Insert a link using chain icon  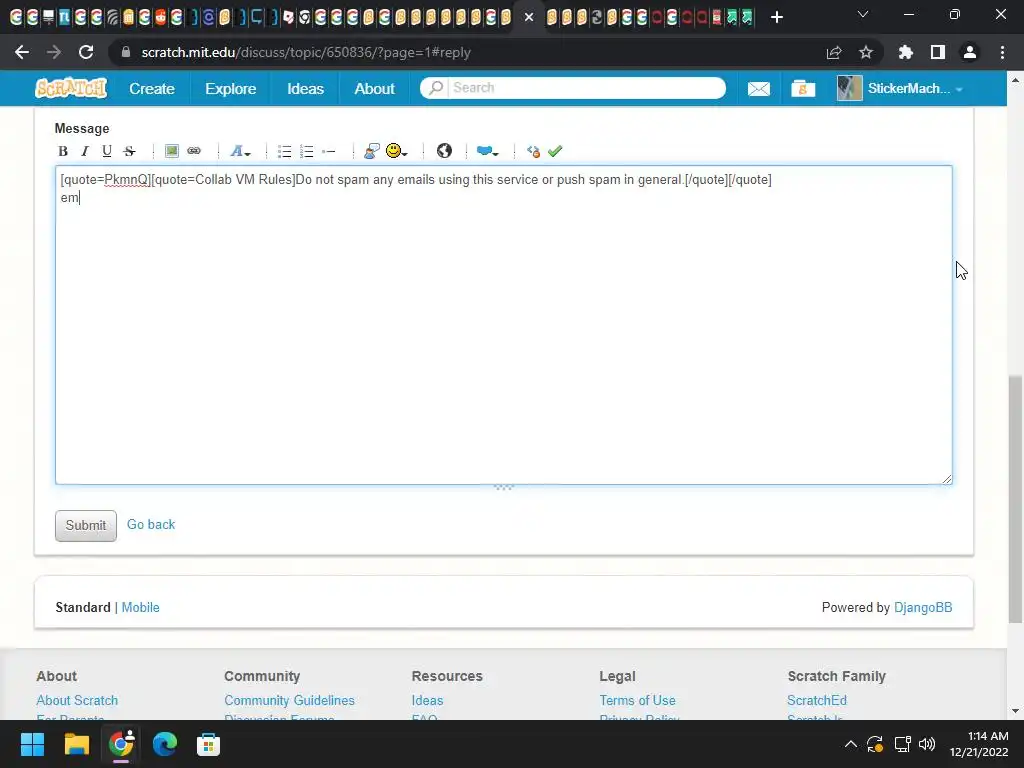coord(194,151)
